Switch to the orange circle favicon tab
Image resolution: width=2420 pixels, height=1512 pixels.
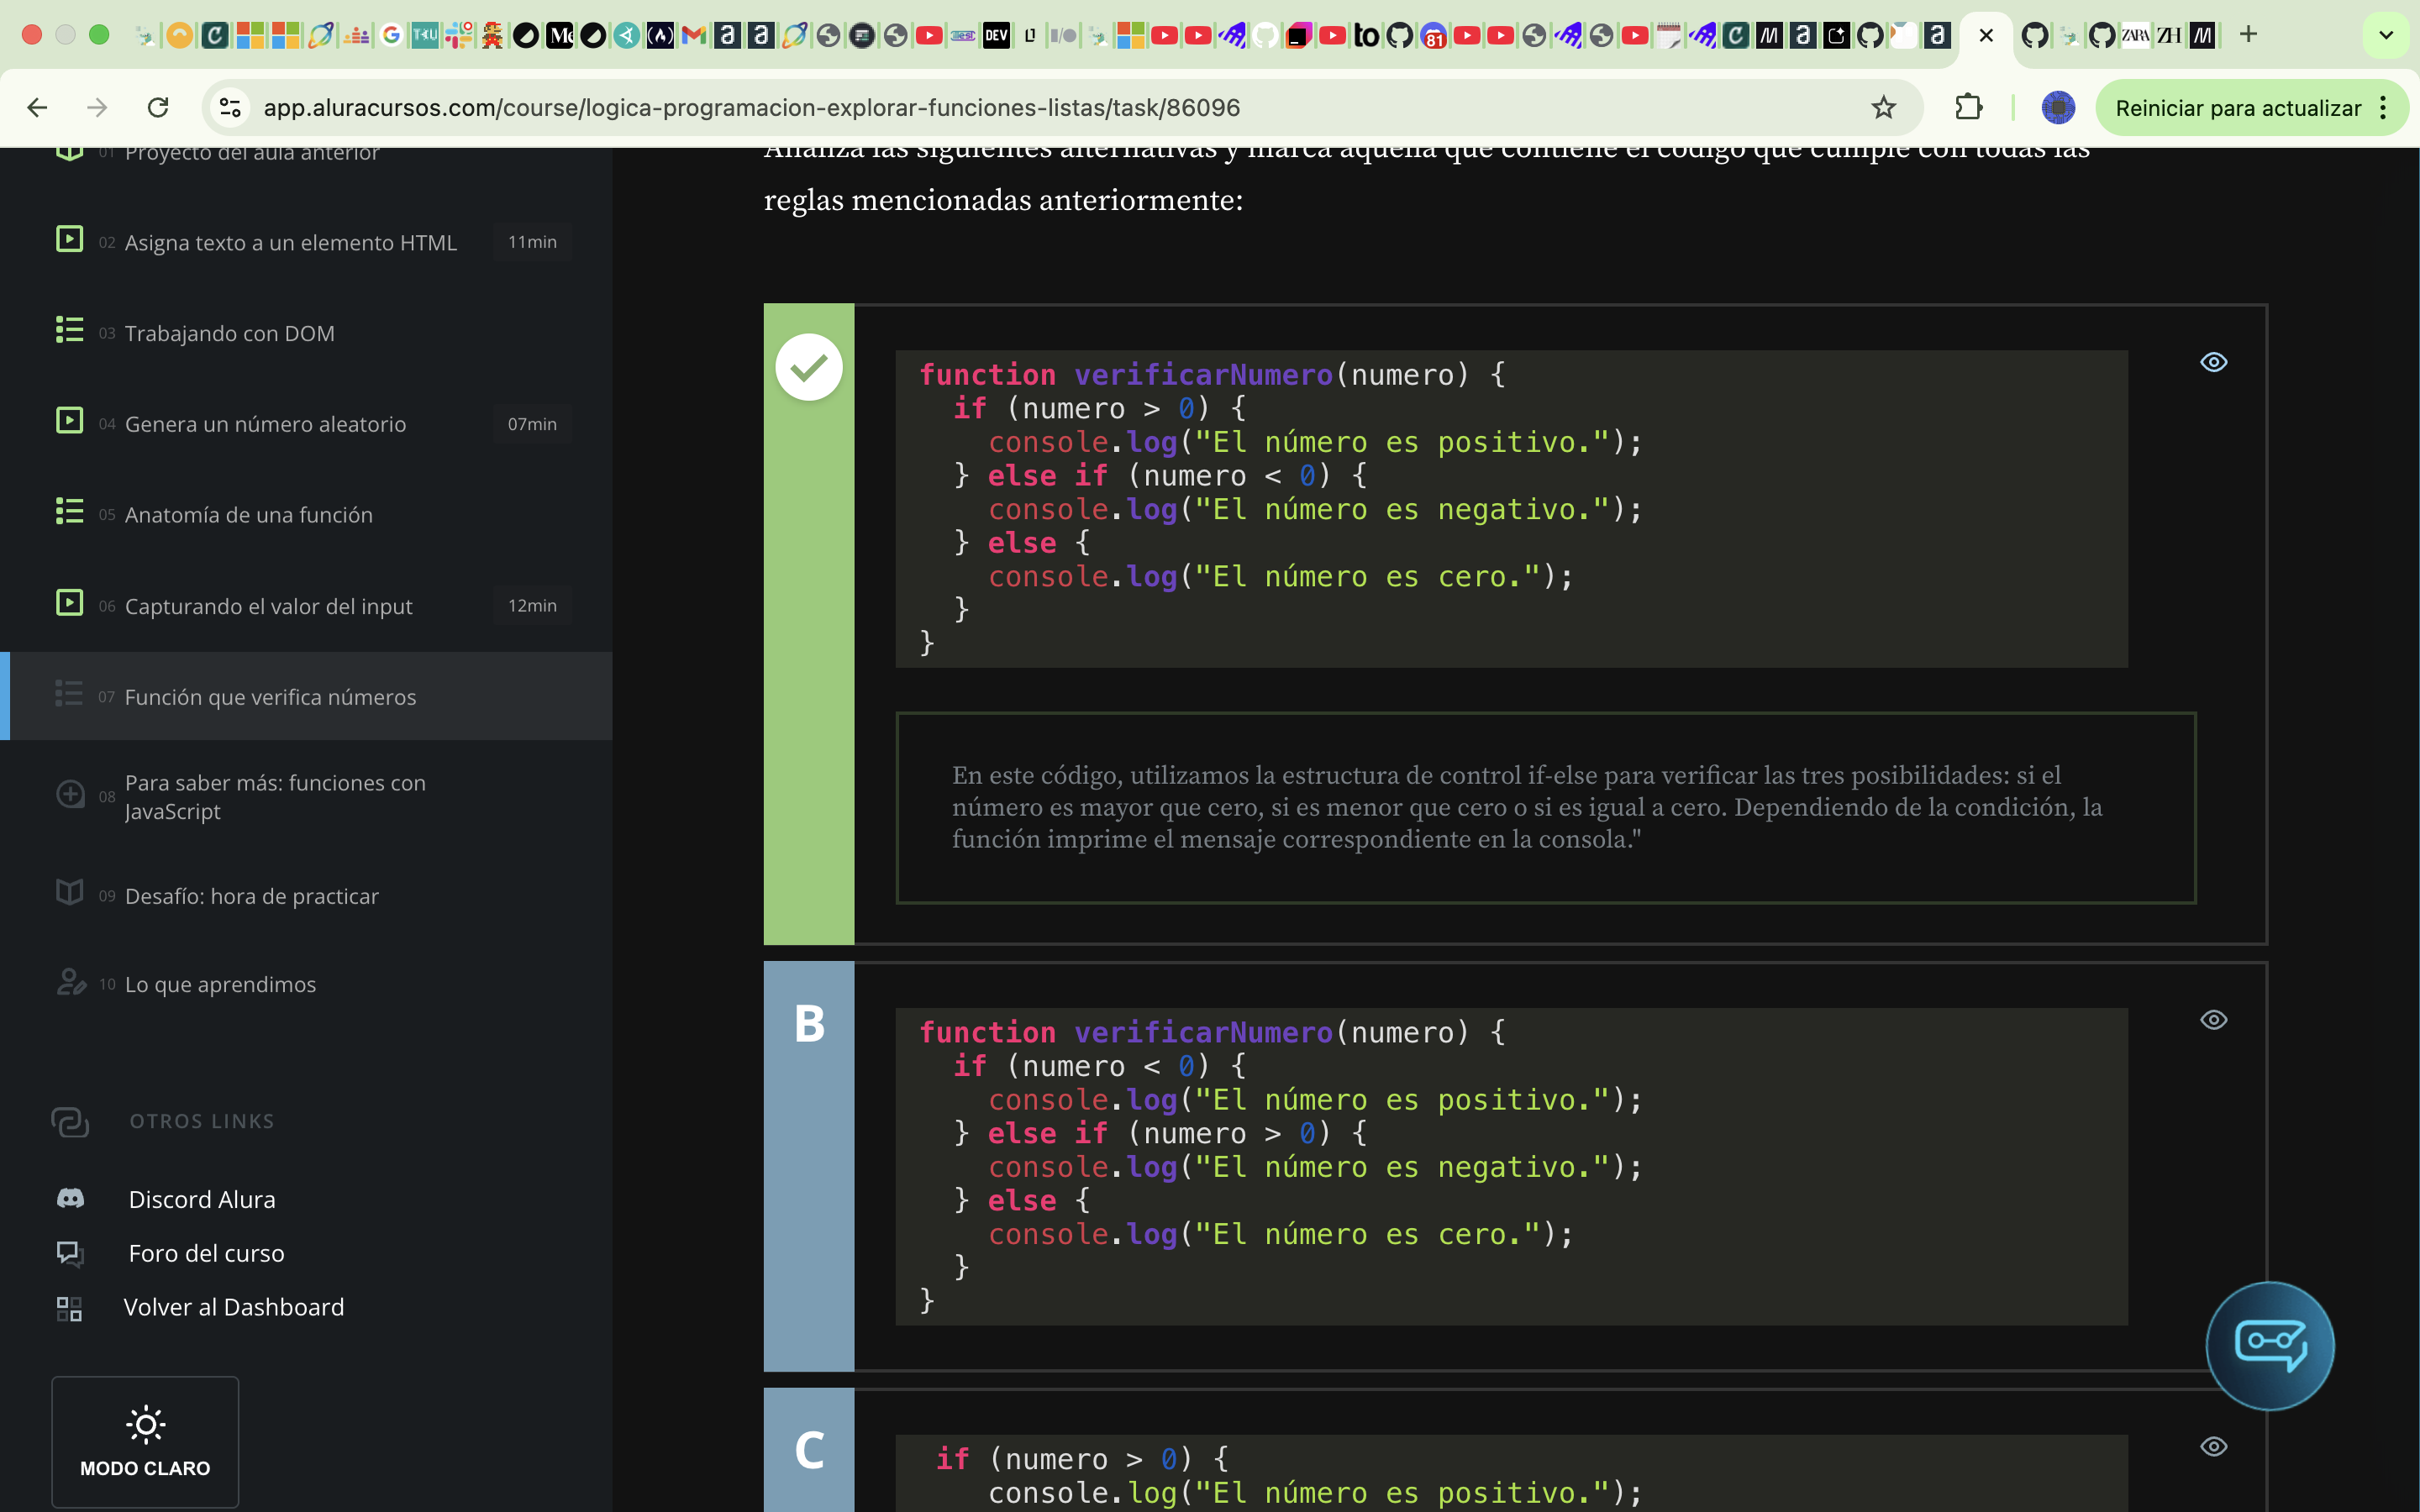pos(179,35)
